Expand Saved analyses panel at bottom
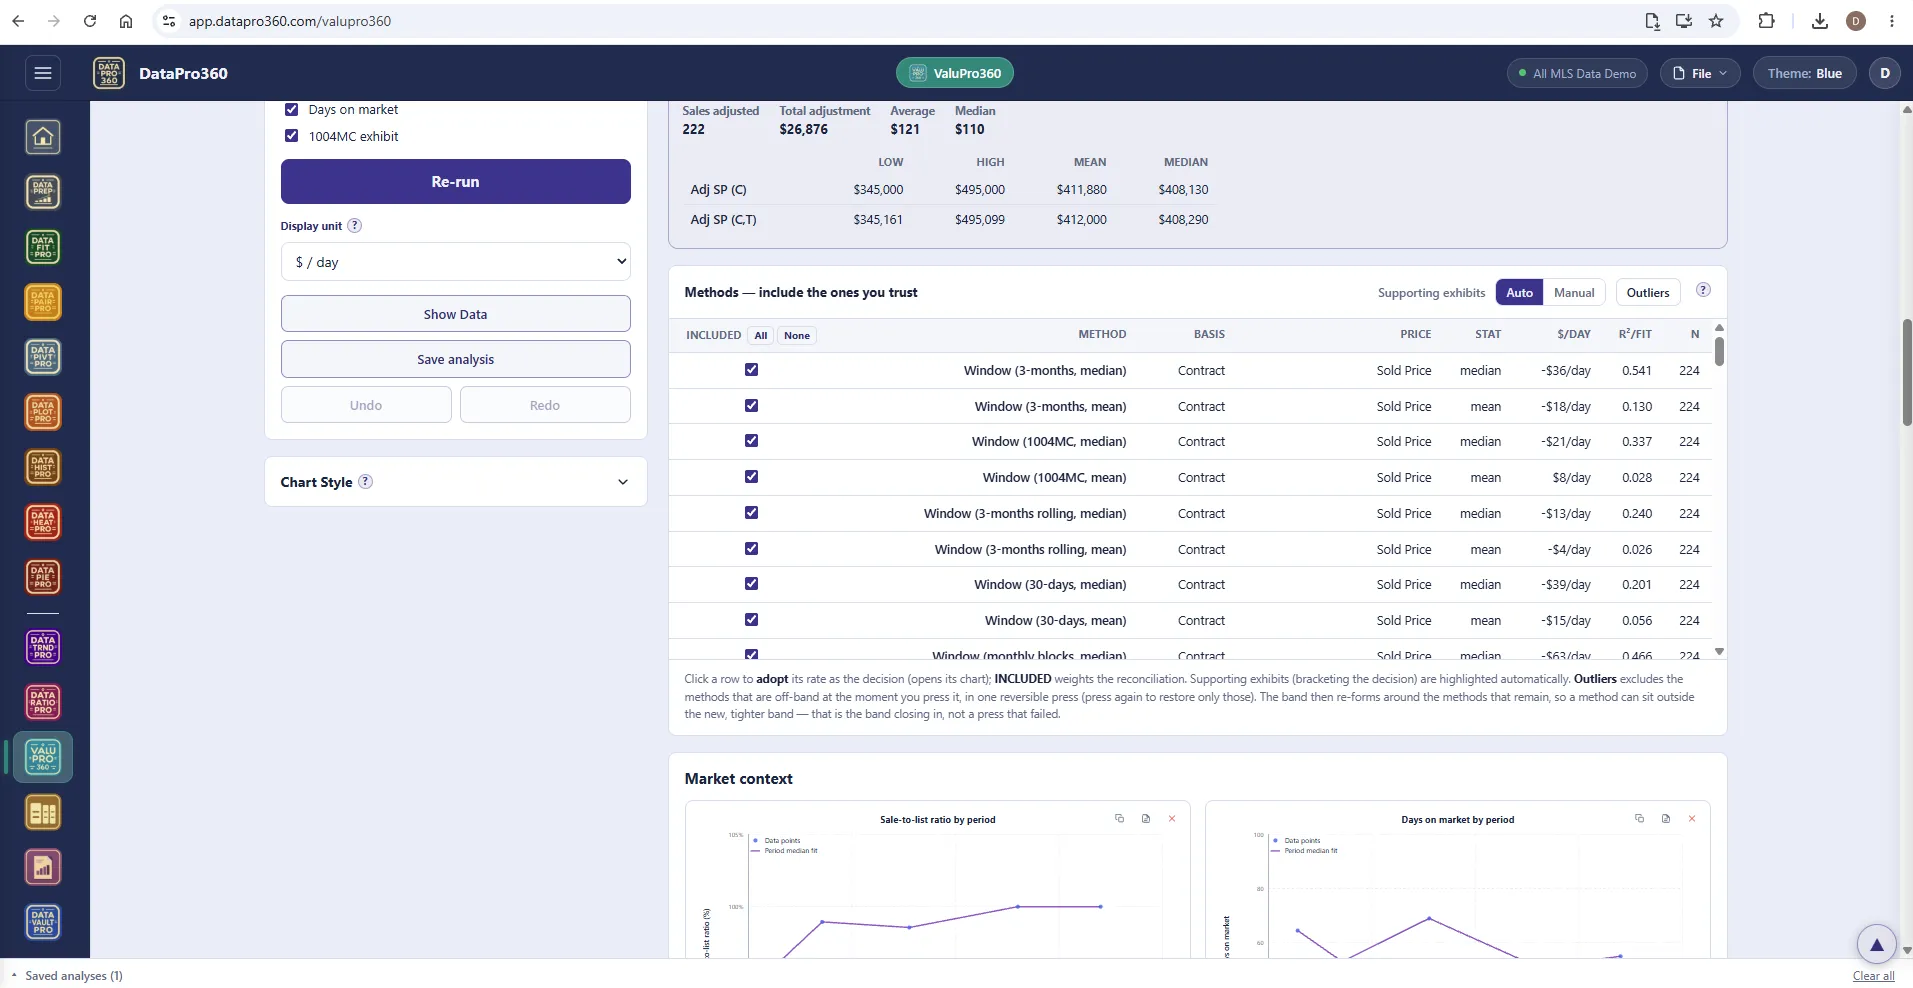The width and height of the screenshot is (1913, 988). pos(66,976)
